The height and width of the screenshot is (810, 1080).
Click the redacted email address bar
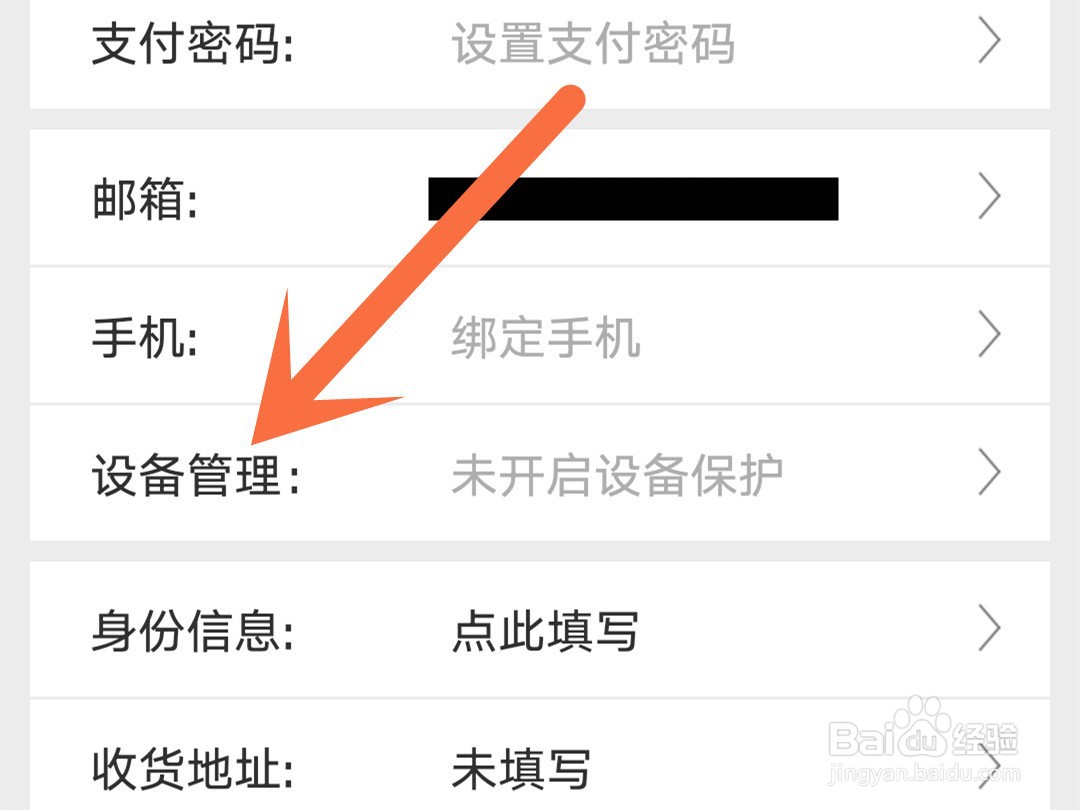(633, 199)
